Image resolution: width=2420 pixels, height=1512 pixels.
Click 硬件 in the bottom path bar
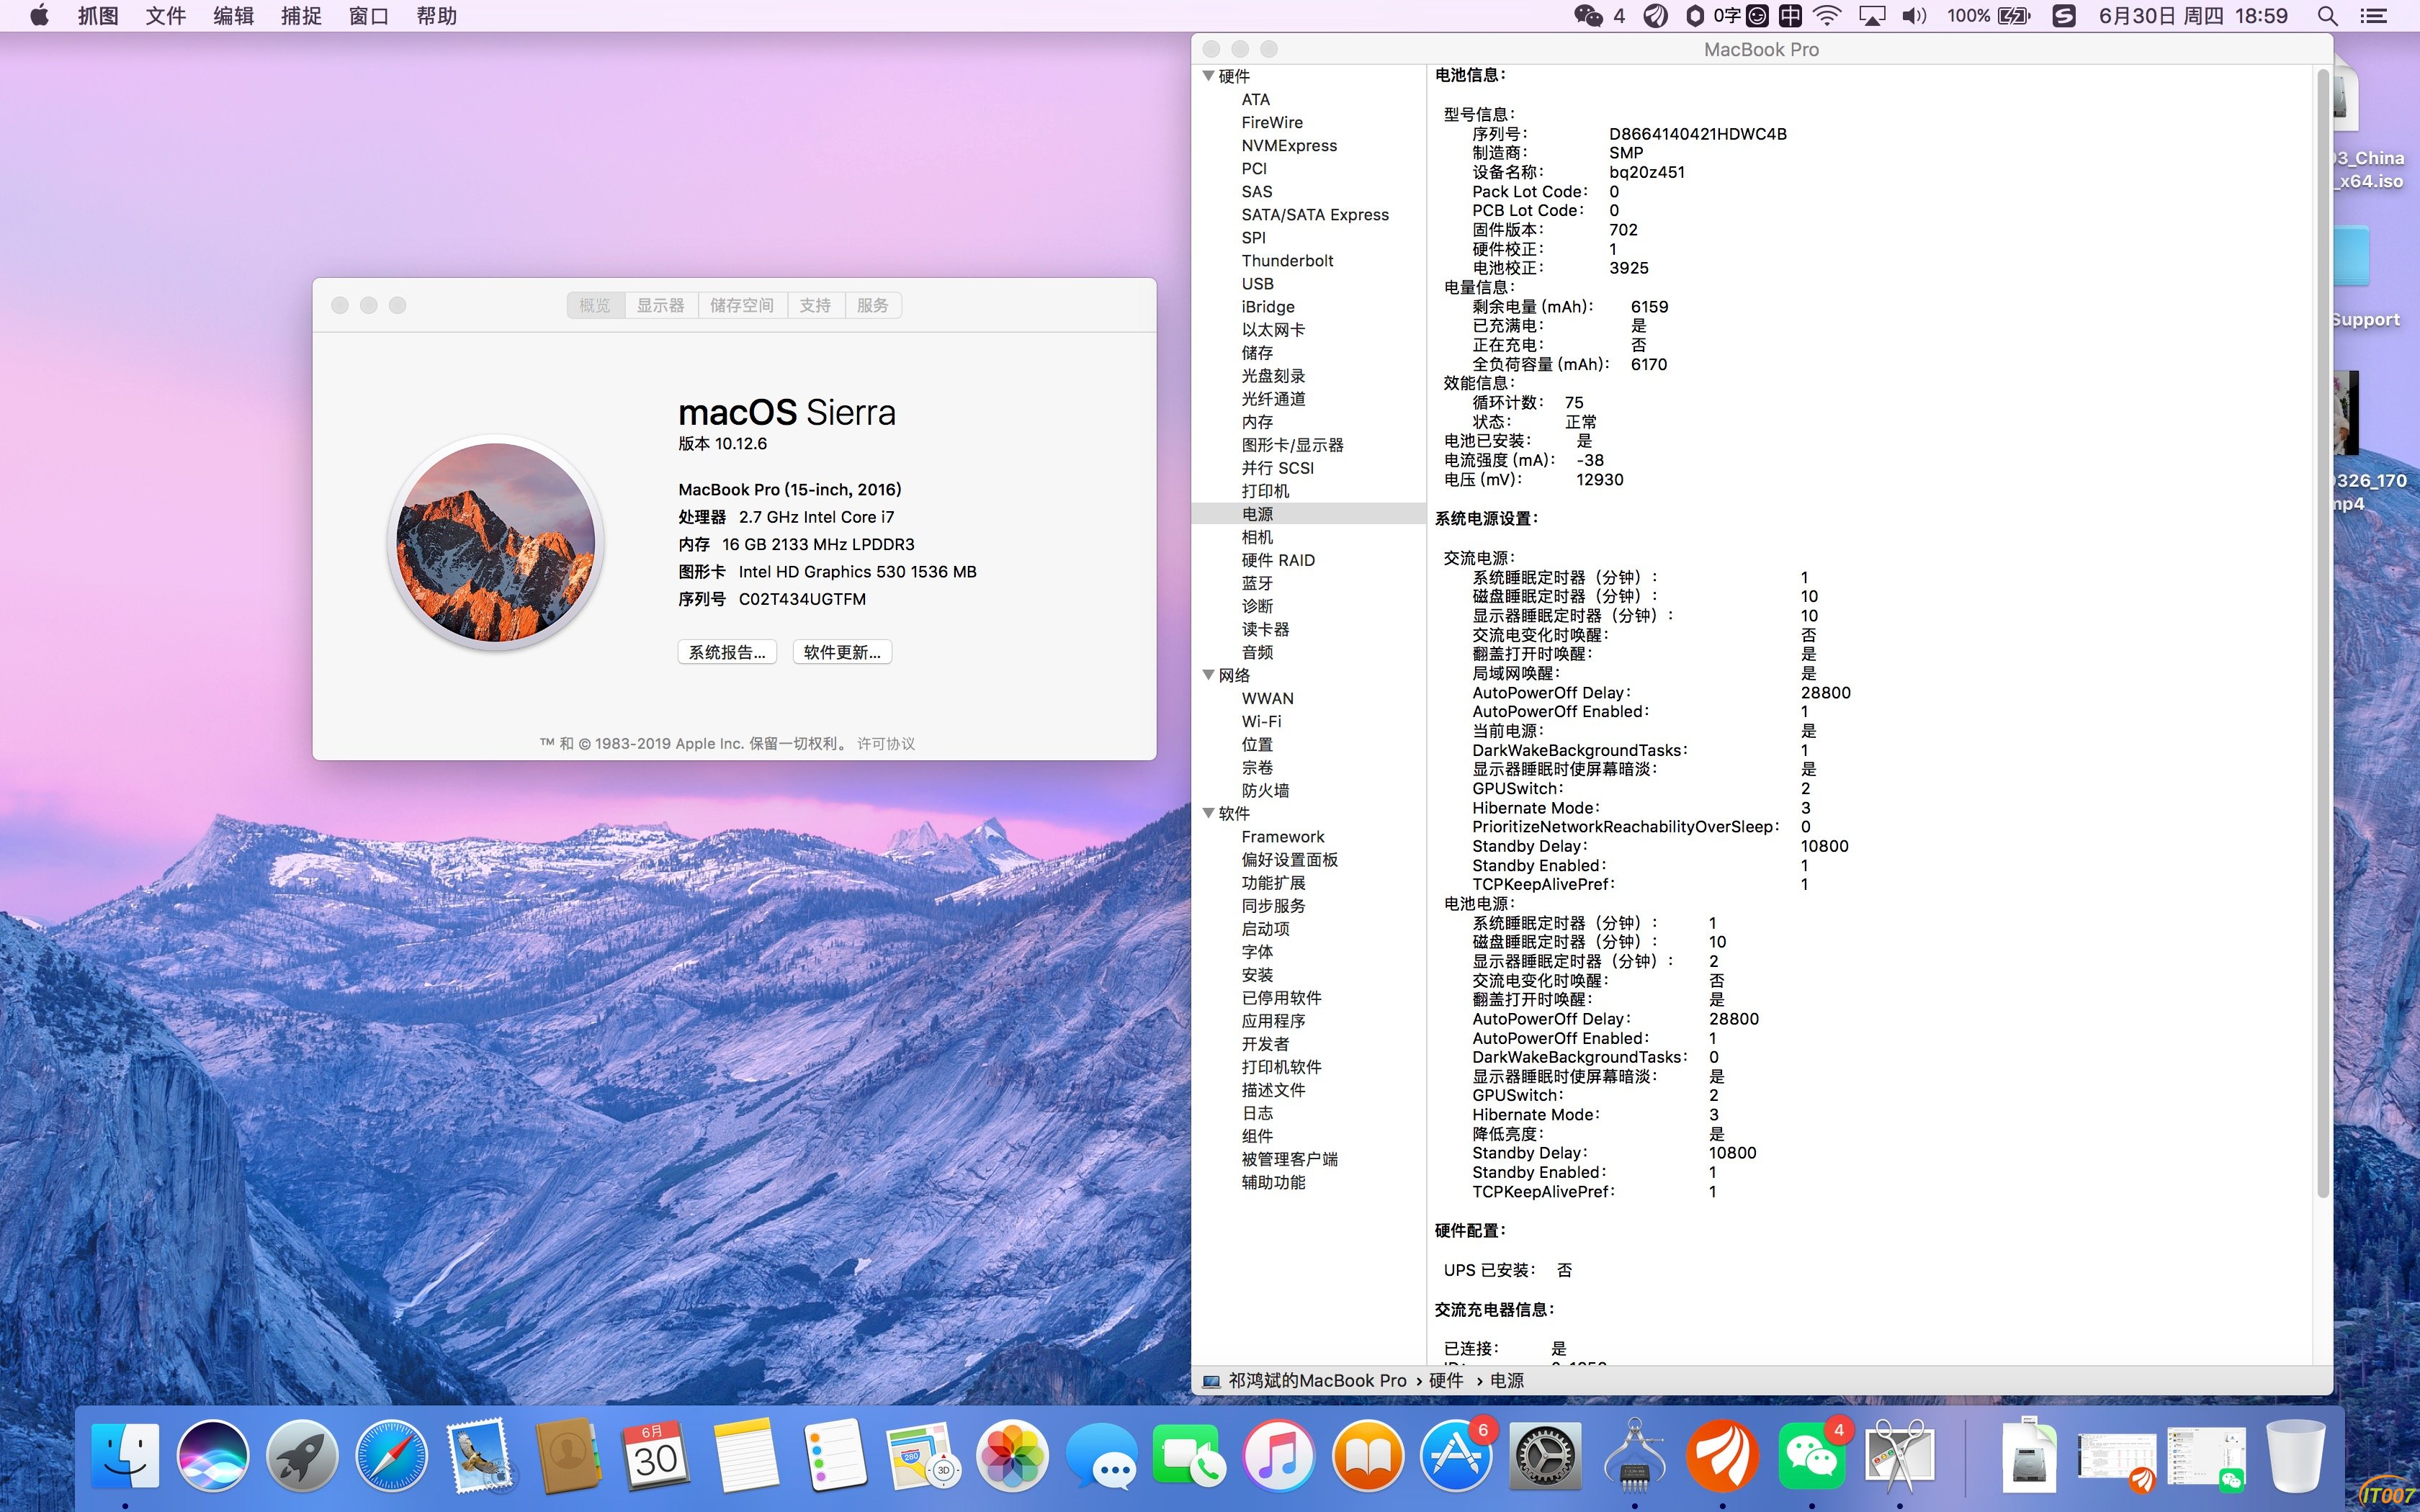click(1446, 1380)
